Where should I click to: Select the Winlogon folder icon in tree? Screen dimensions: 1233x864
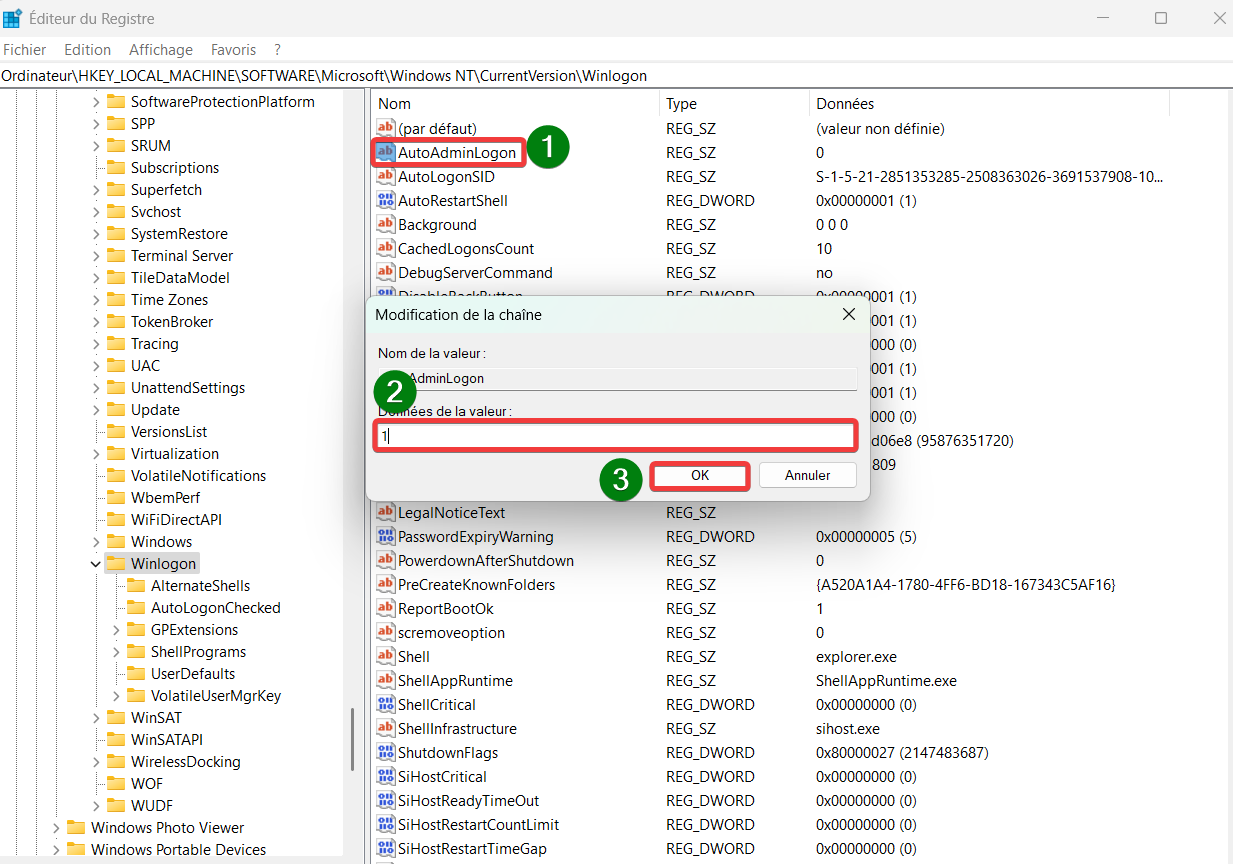tap(116, 564)
